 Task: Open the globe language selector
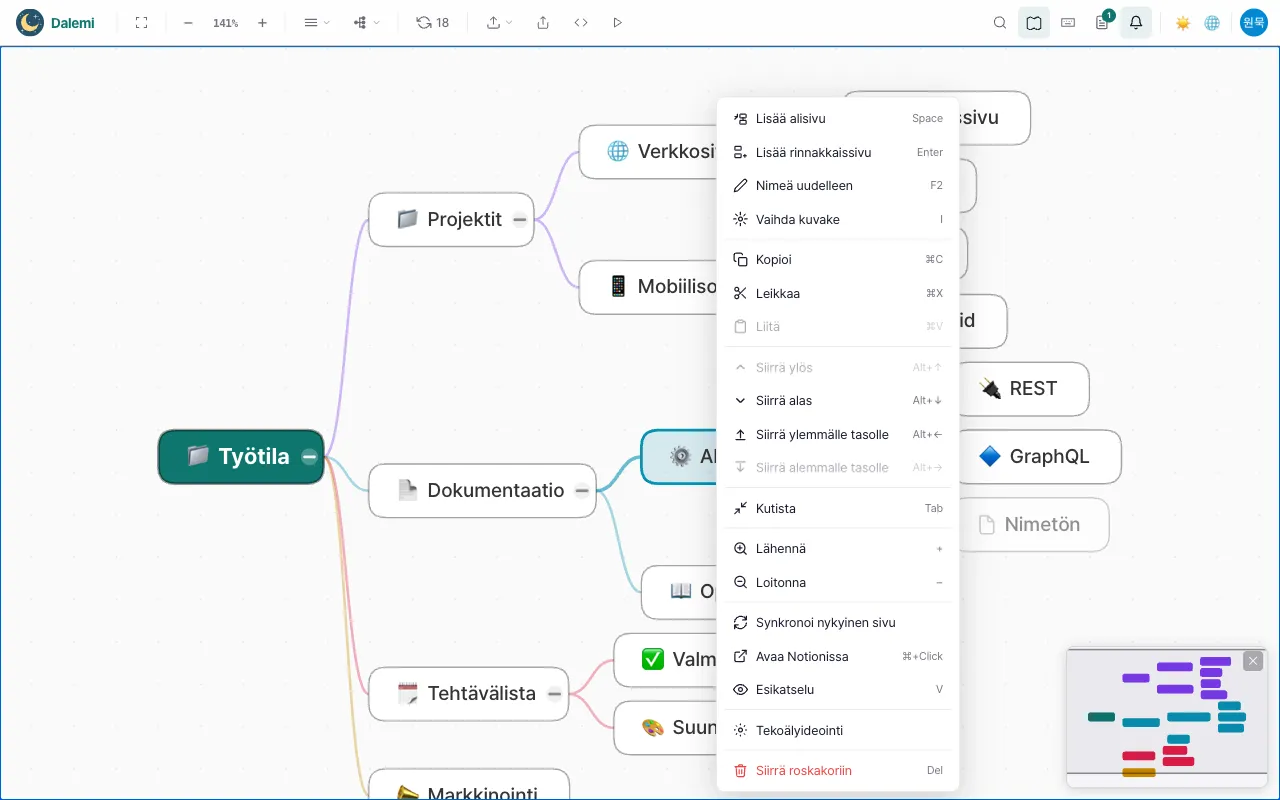1212,22
